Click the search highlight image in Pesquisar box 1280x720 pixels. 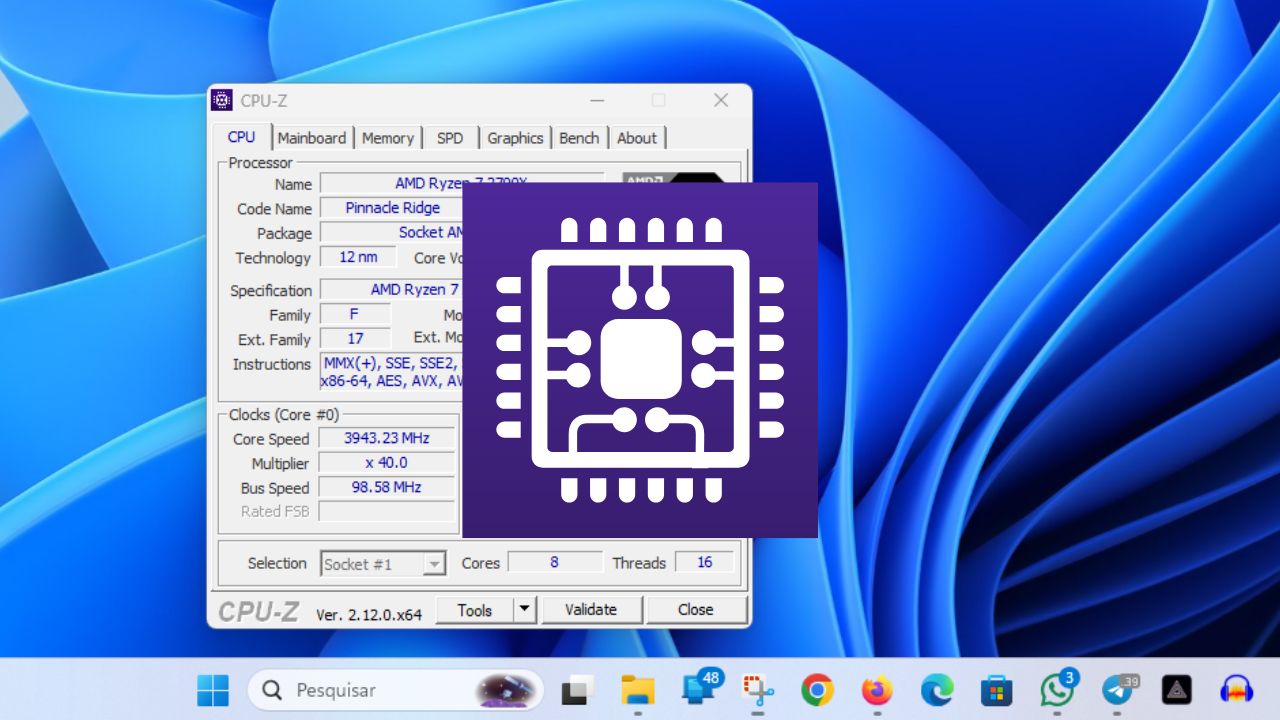(507, 690)
